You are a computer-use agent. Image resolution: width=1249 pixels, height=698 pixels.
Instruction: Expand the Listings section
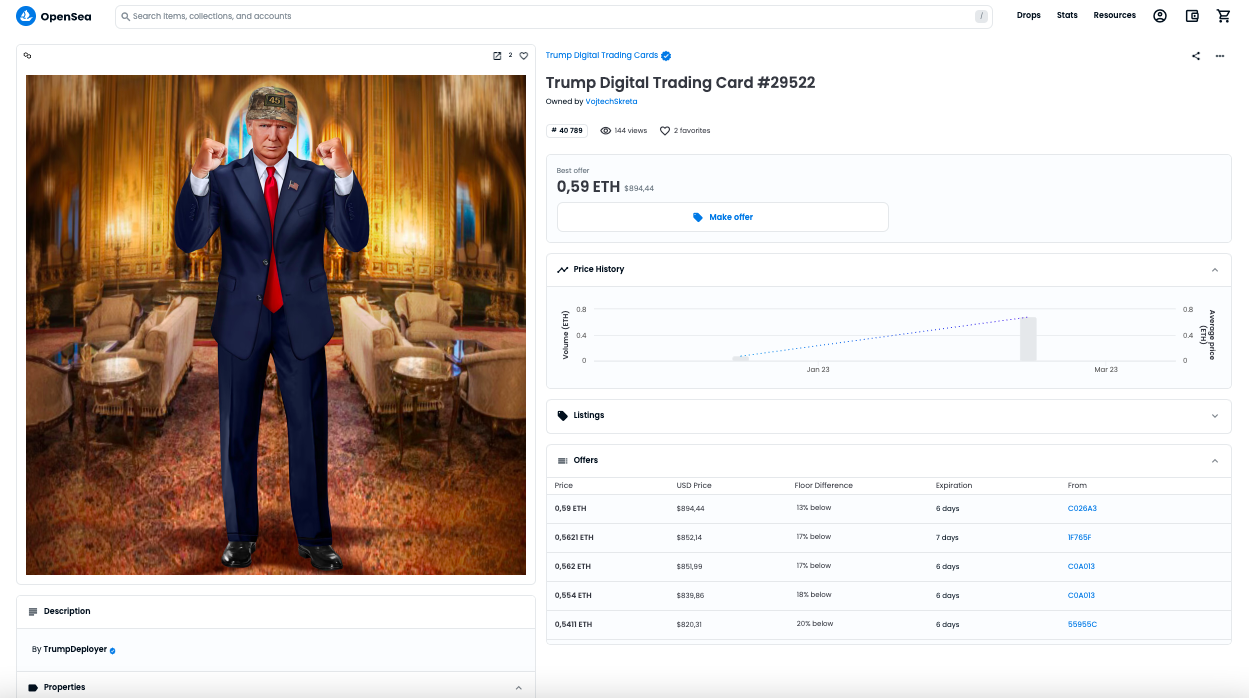point(1215,416)
